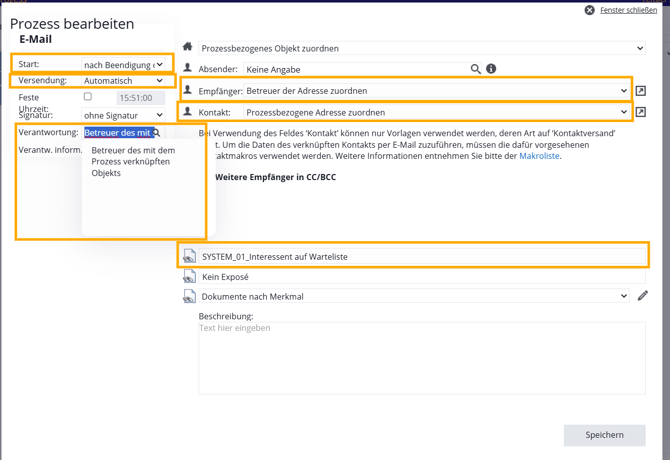Open external link icon beside Empfänger row

(x=641, y=91)
